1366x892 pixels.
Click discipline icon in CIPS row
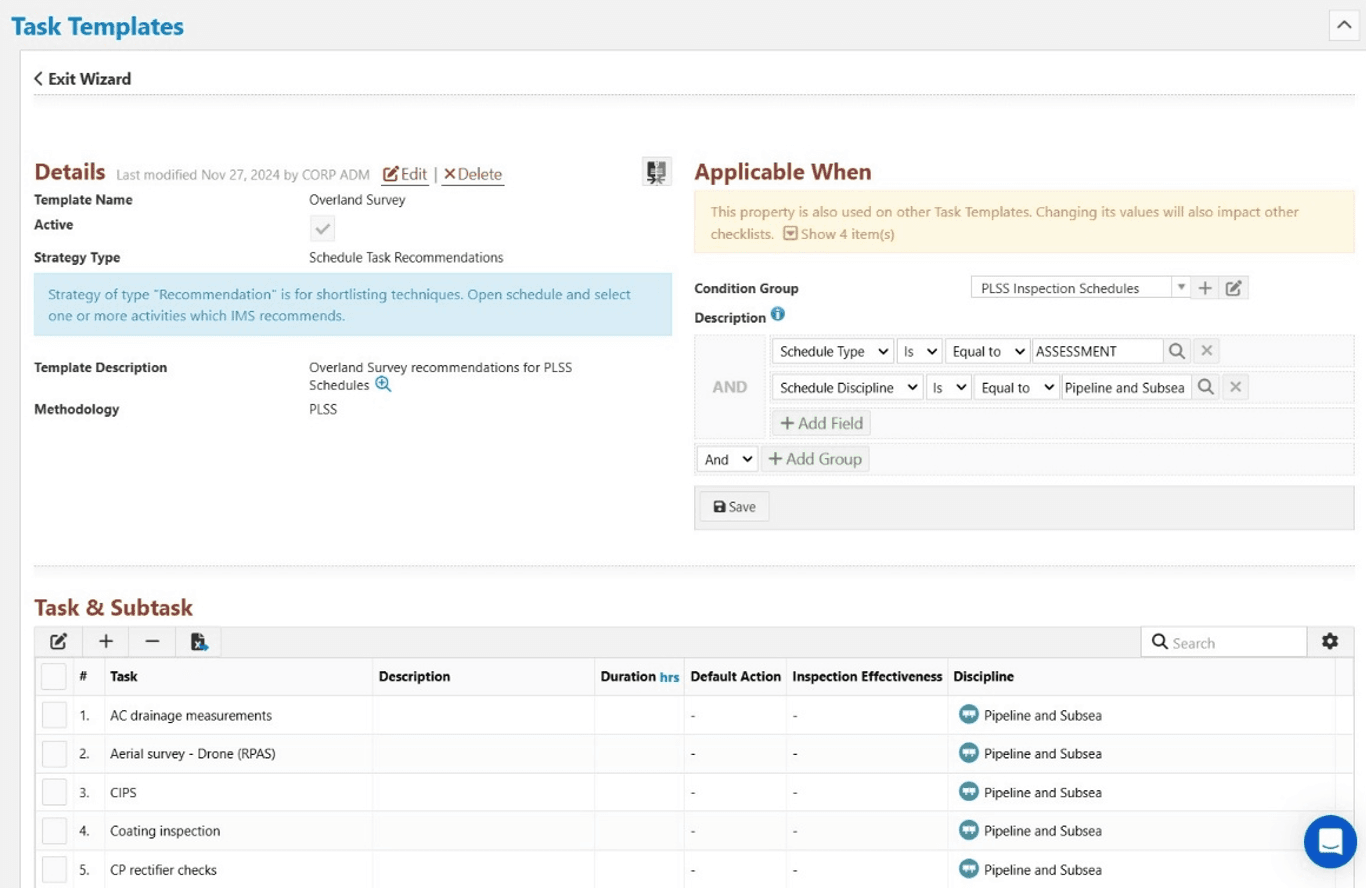coord(969,792)
